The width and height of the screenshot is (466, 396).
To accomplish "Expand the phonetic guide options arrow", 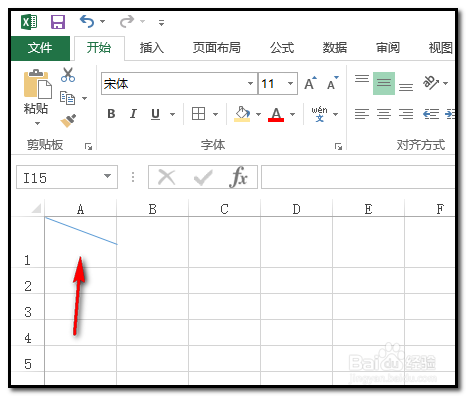I will [x=336, y=115].
